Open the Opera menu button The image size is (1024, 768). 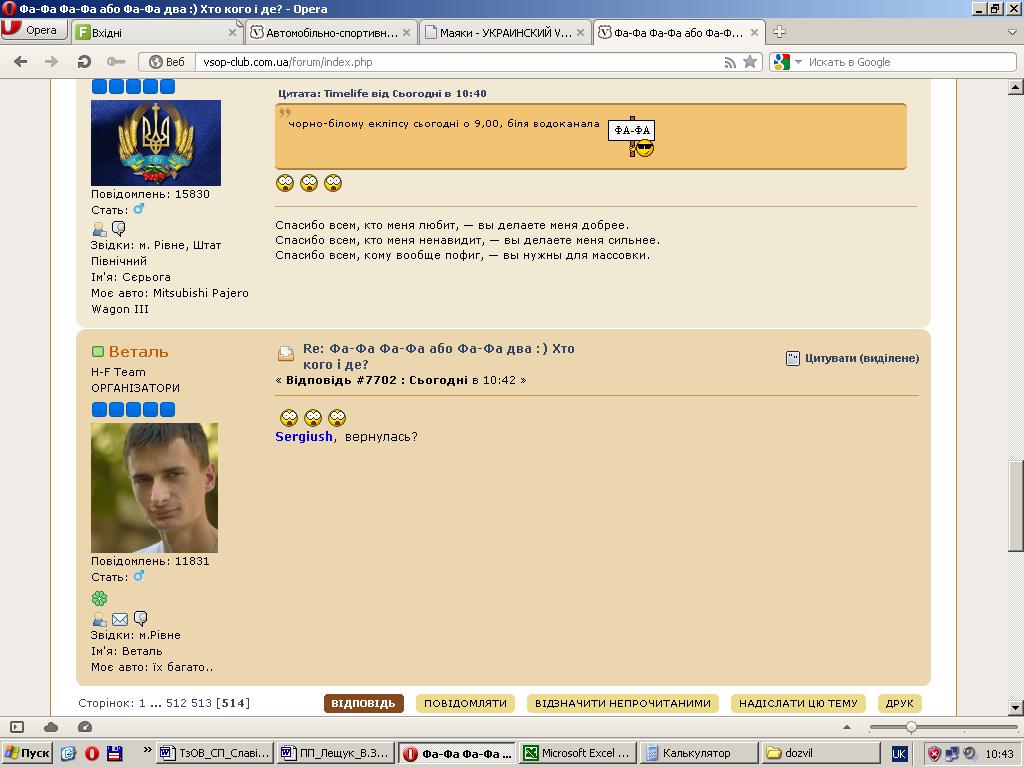30,31
